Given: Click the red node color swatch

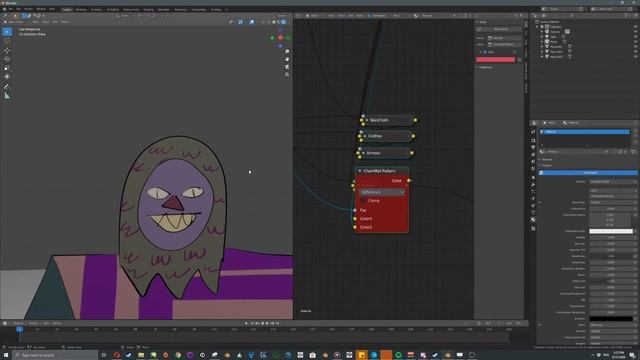Looking at the screenshot, I should pyautogui.click(x=496, y=60).
